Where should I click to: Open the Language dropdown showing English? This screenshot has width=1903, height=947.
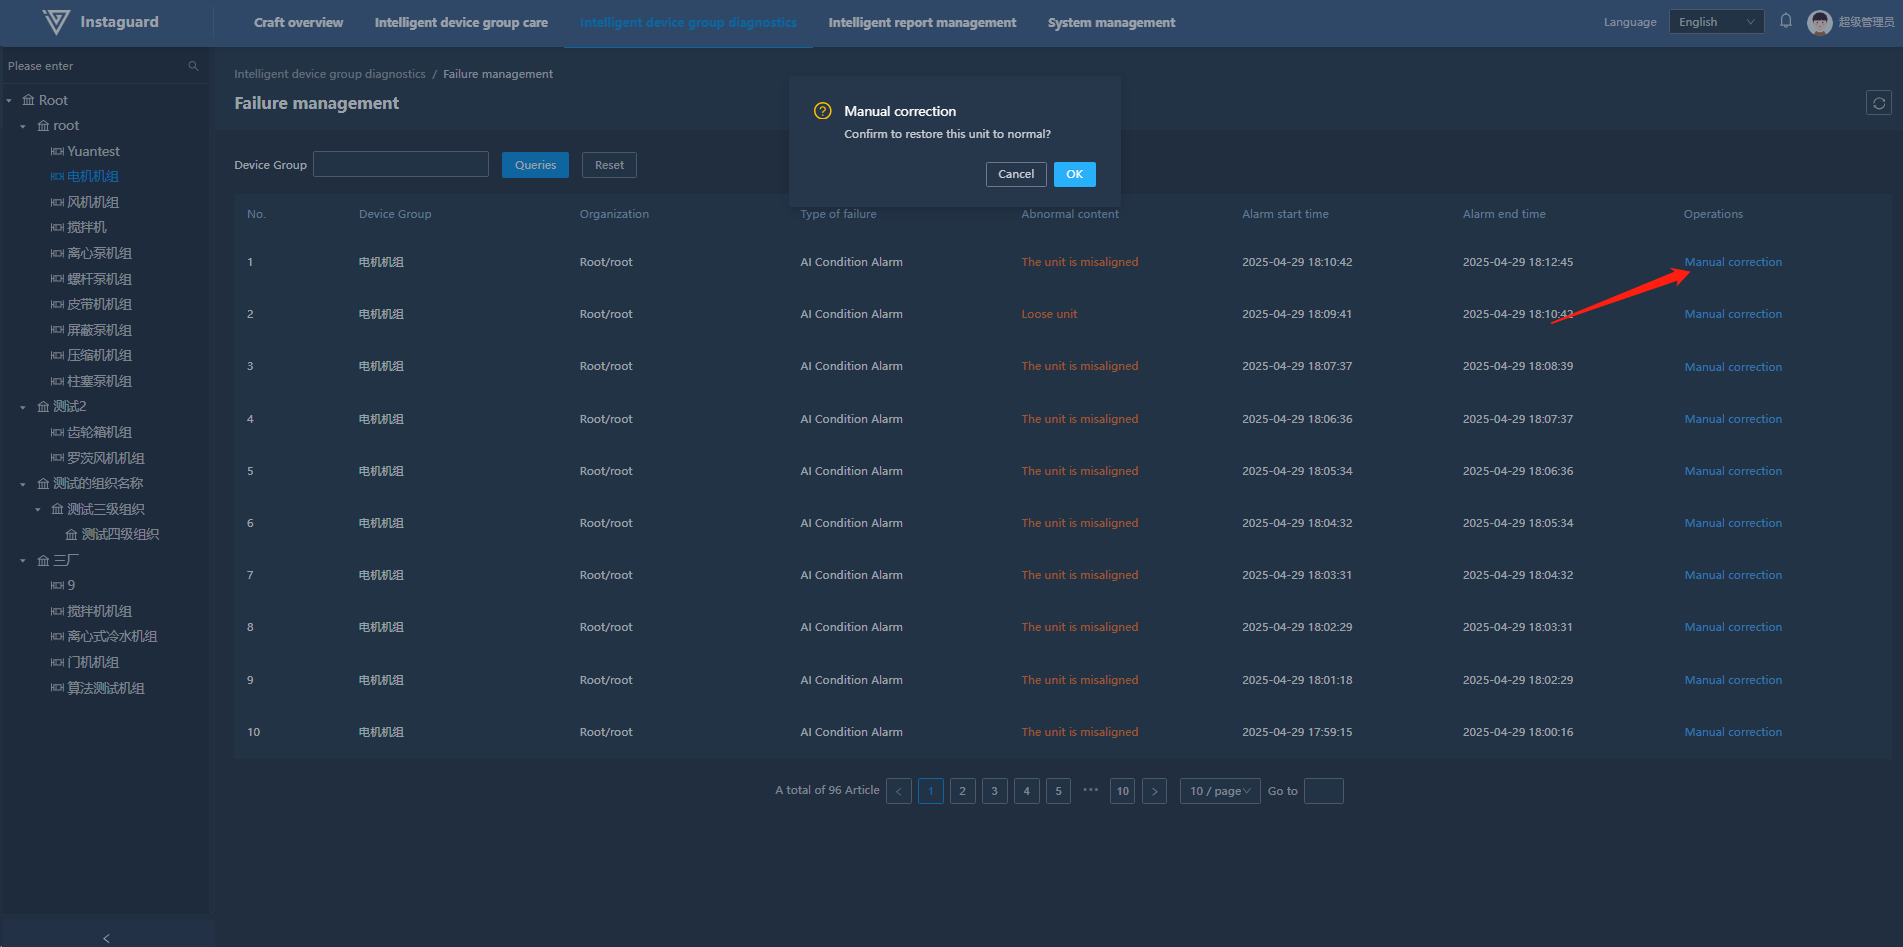(1715, 22)
